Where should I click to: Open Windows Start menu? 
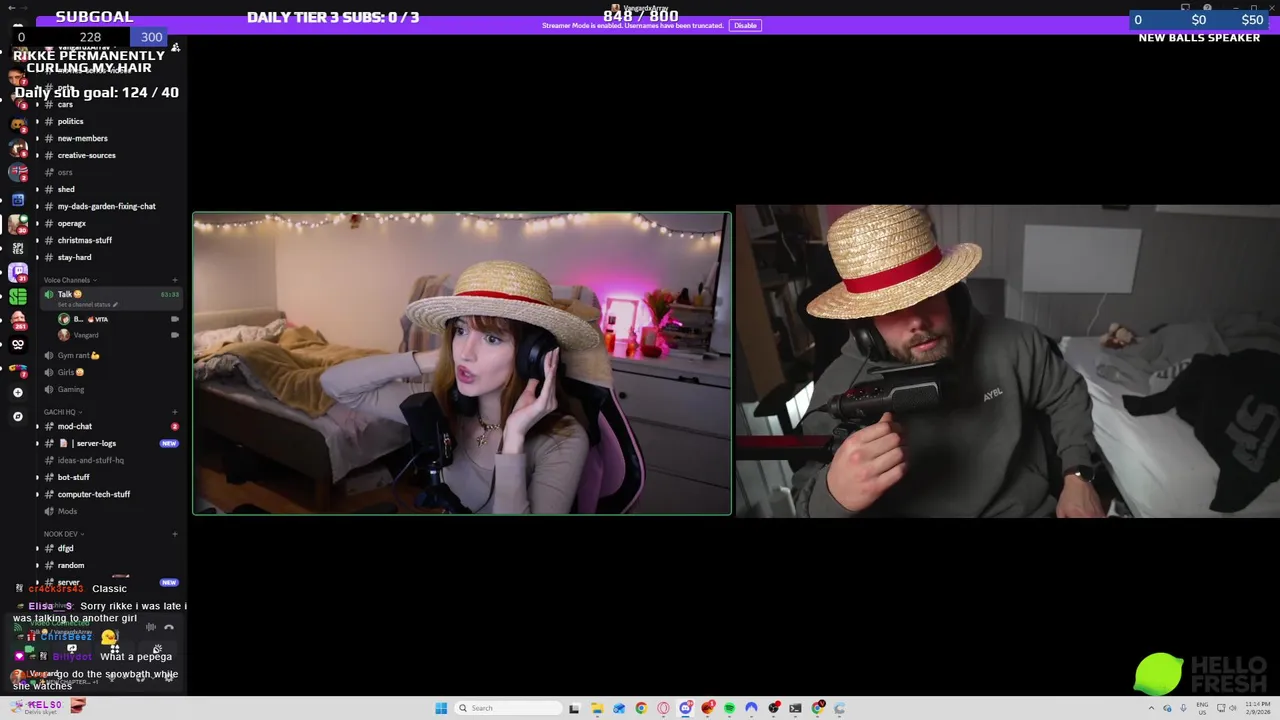coord(441,708)
